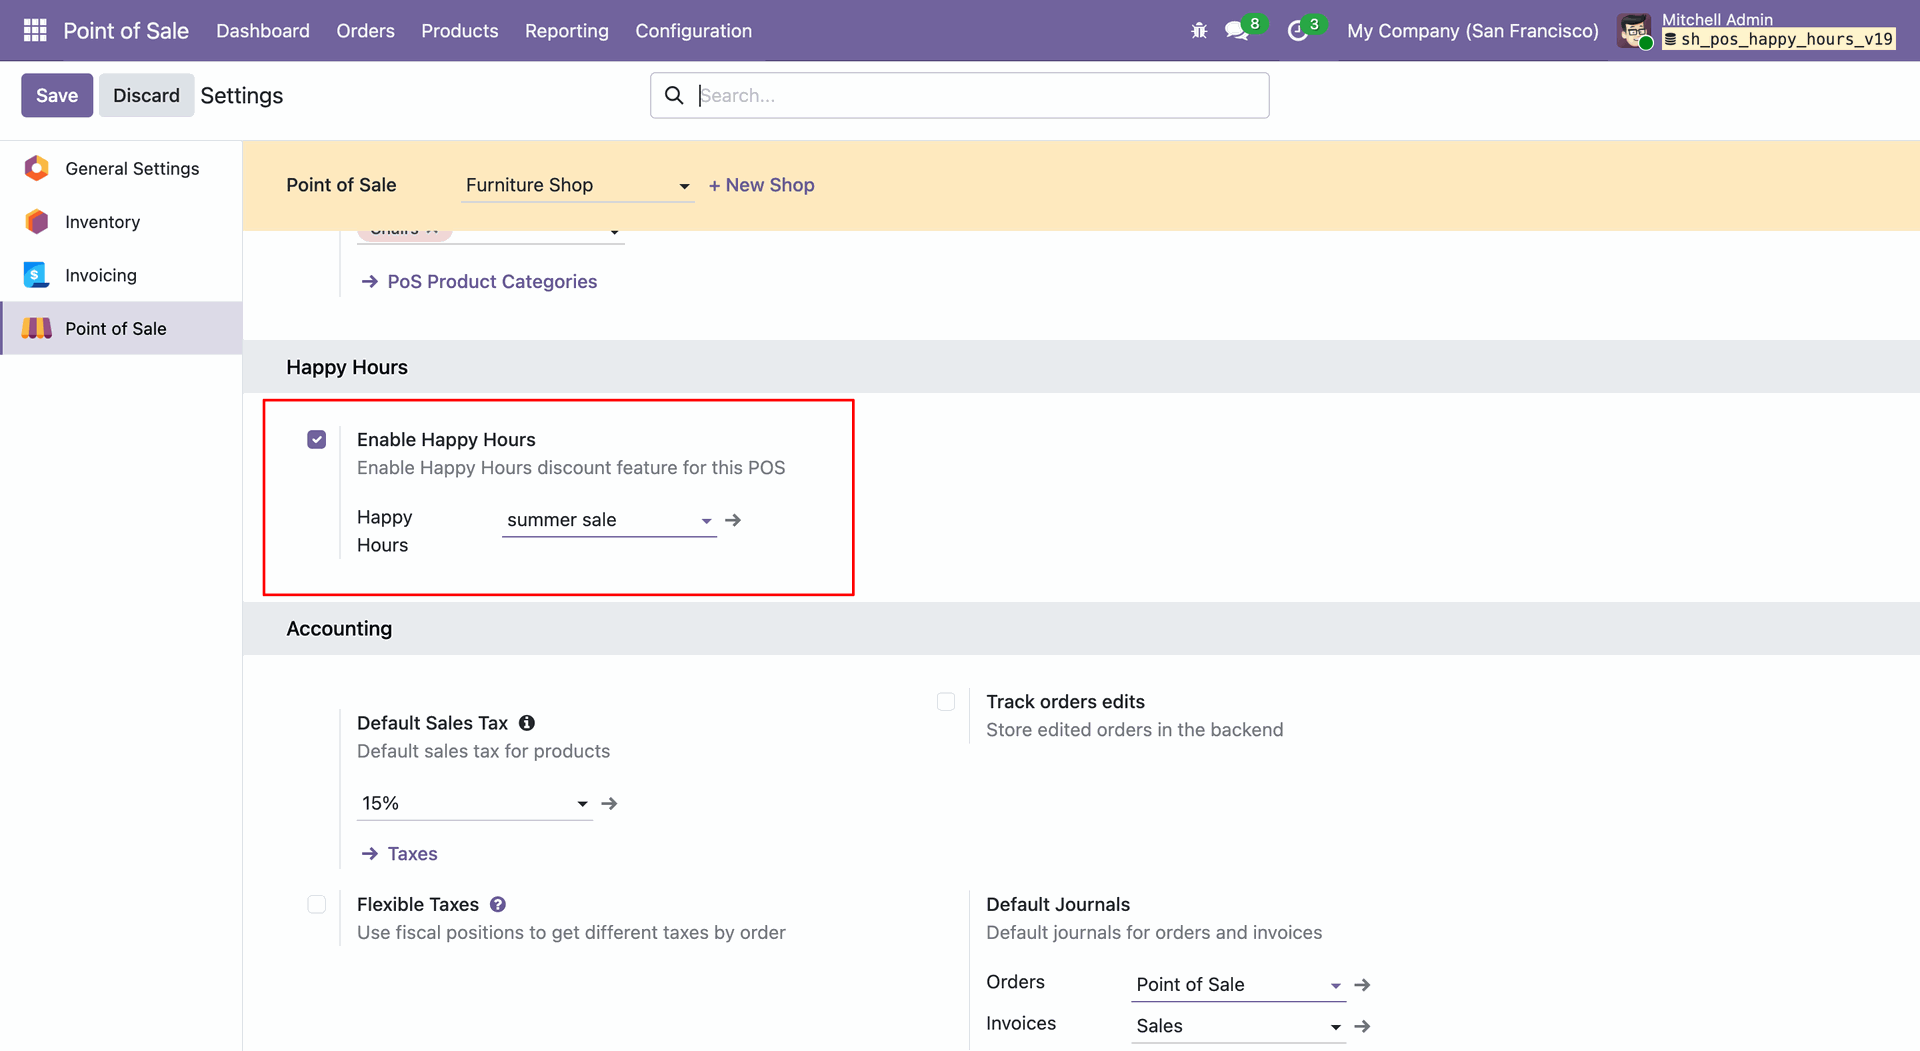Click the Default Sales Tax info icon
The width and height of the screenshot is (1920, 1051).
pos(527,723)
